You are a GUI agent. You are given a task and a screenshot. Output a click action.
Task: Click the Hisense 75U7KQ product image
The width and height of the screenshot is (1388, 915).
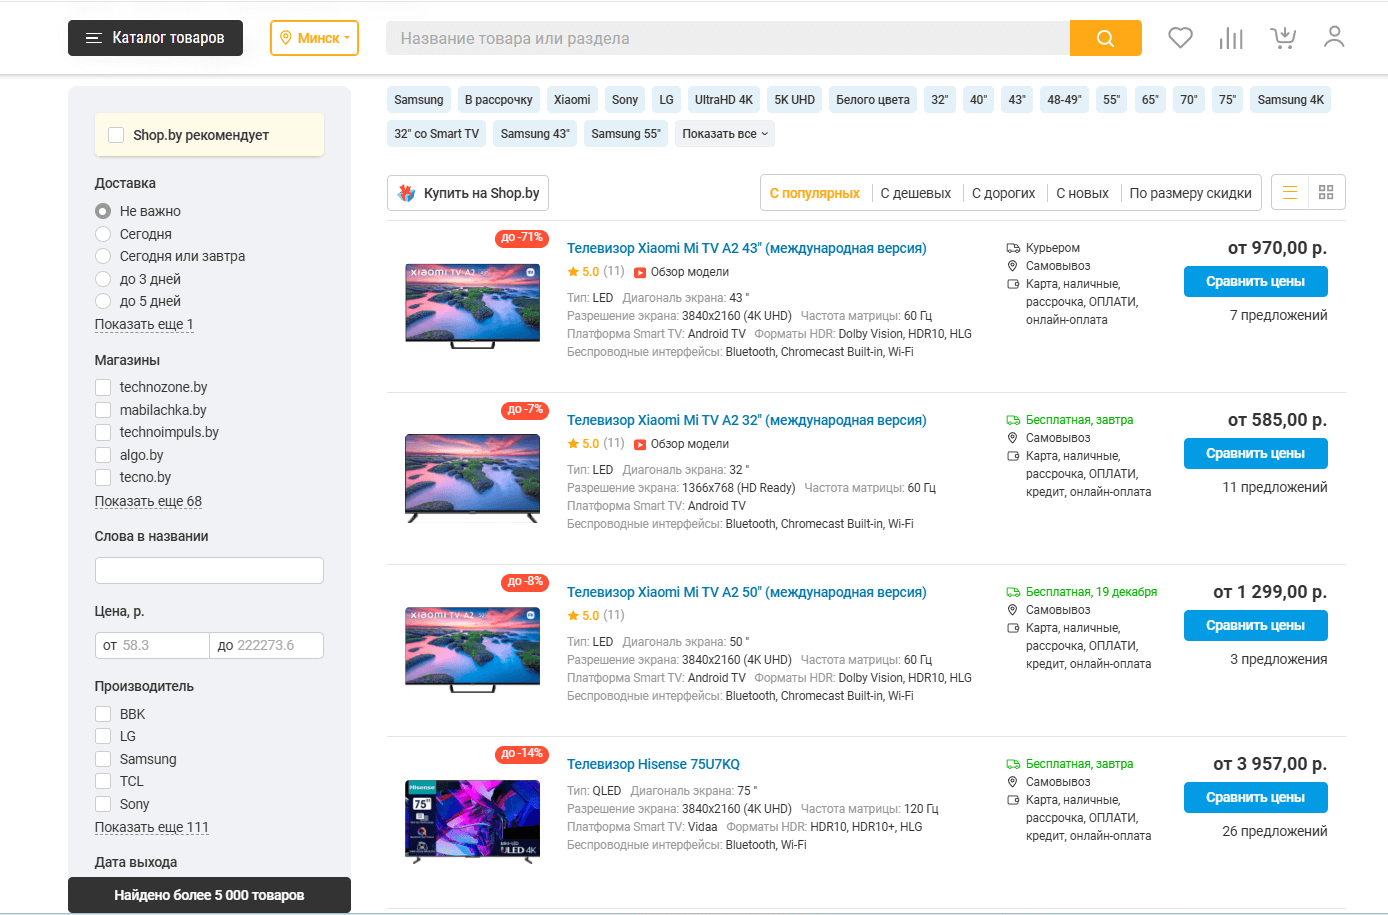[x=472, y=820]
